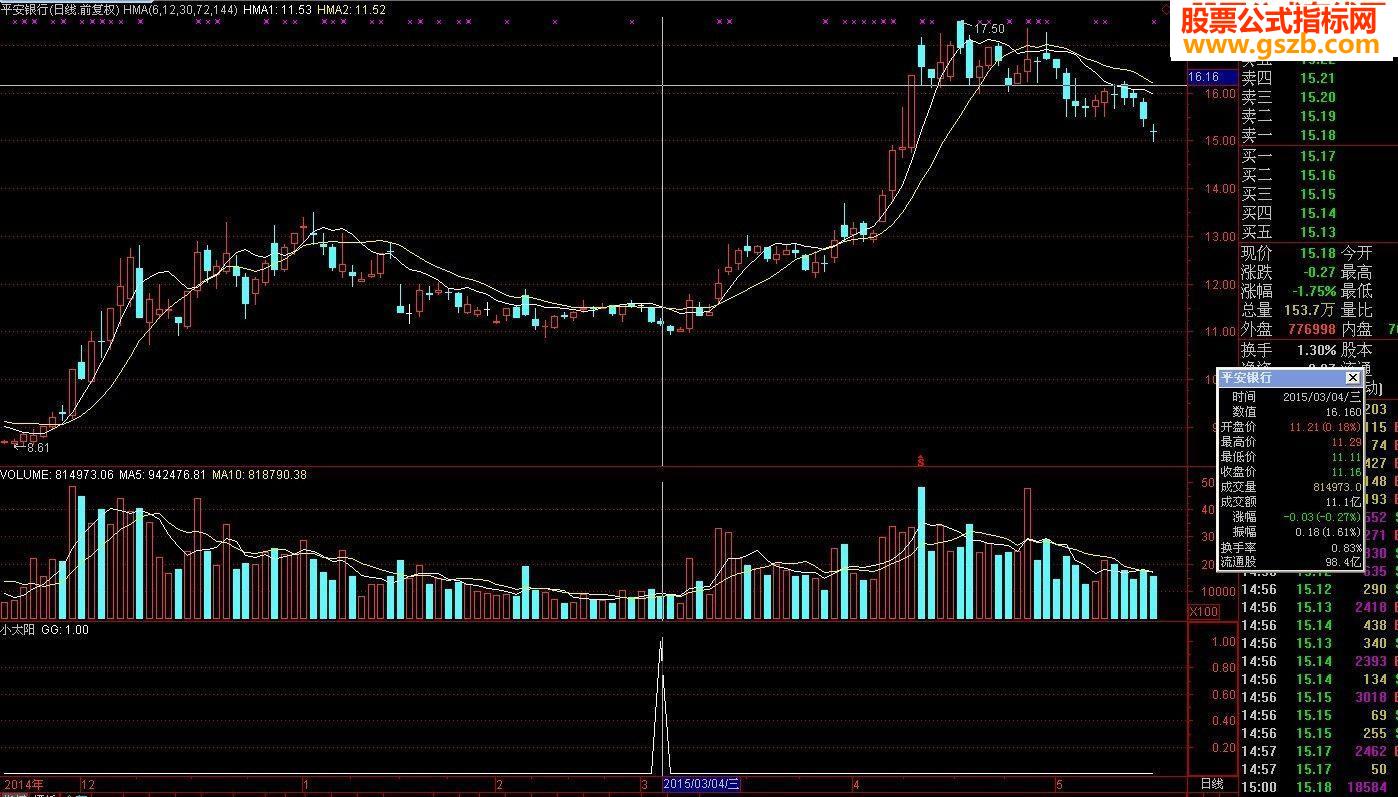
Task: Click the popup 成交量 814973.0 row
Action: (x=1290, y=487)
